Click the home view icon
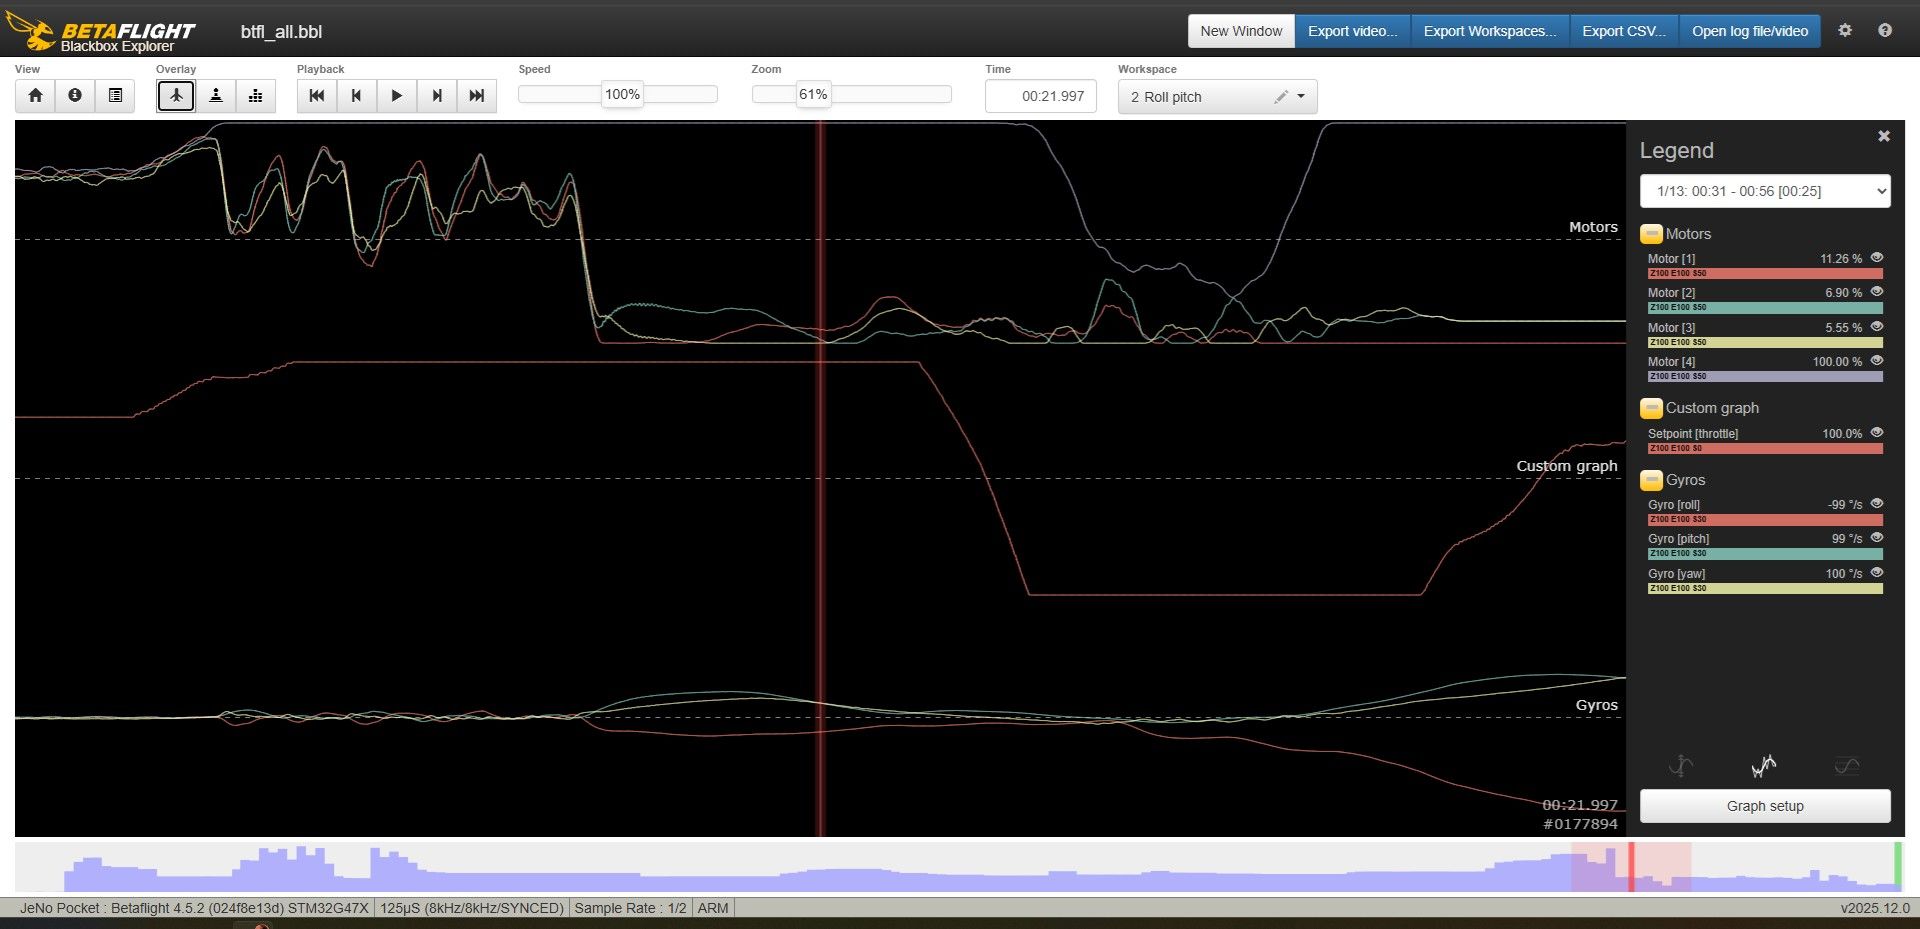Viewport: 1920px width, 929px height. tap(35, 96)
